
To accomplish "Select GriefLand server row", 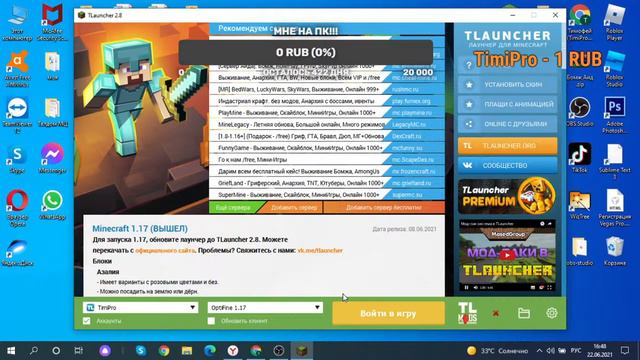I will 327,183.
